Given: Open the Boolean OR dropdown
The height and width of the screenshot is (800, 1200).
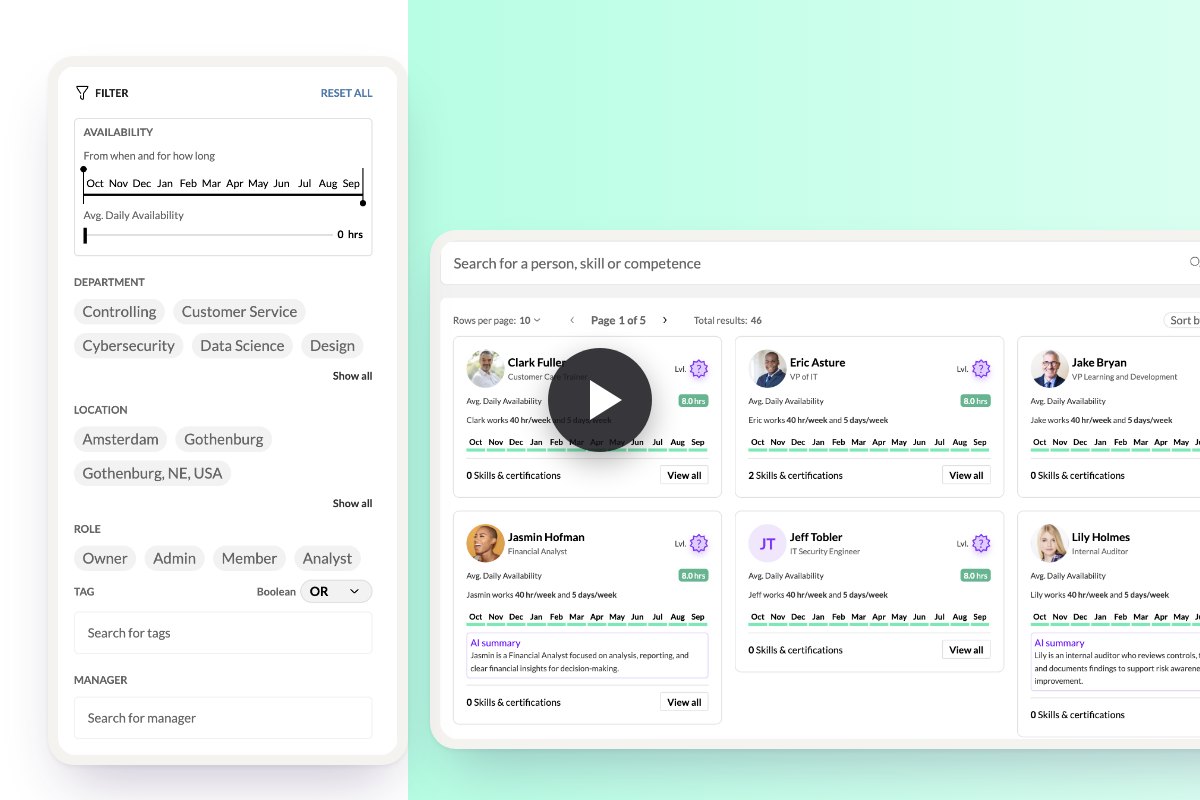Looking at the screenshot, I should pyautogui.click(x=335, y=592).
